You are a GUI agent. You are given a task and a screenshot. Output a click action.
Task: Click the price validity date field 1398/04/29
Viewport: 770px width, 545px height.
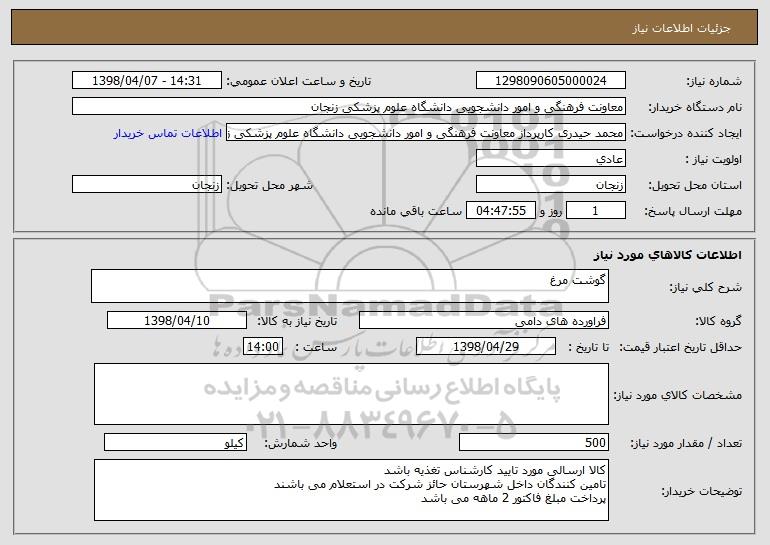coord(486,347)
